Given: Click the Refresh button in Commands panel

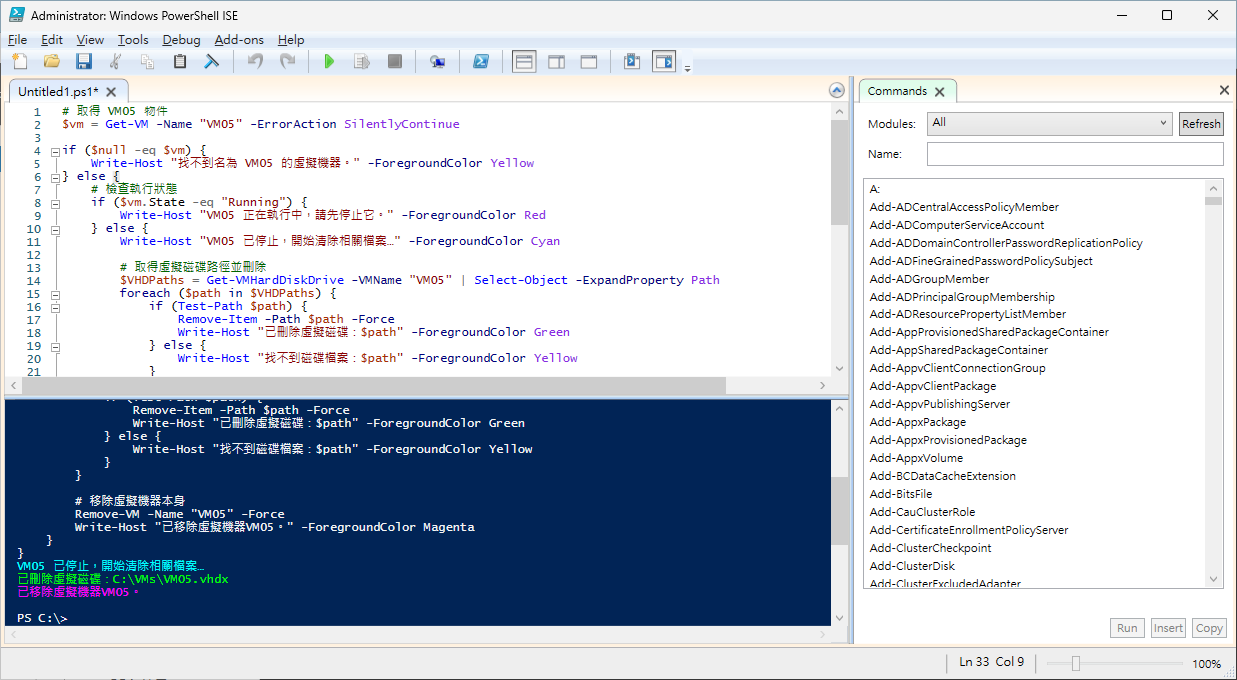Looking at the screenshot, I should click(x=1201, y=124).
